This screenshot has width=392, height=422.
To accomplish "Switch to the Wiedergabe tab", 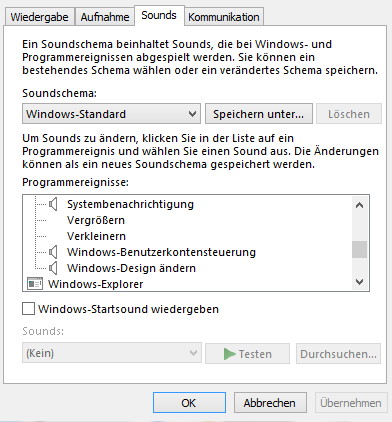I will click(39, 17).
